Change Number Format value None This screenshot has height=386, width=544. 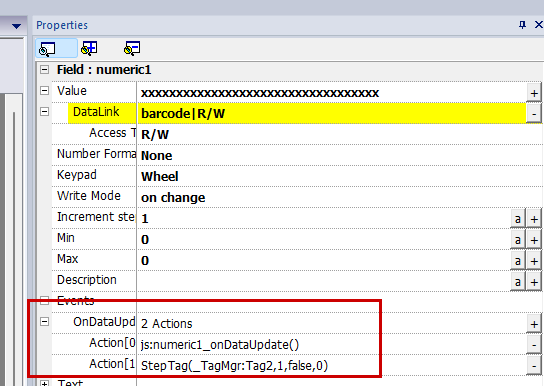click(340, 155)
